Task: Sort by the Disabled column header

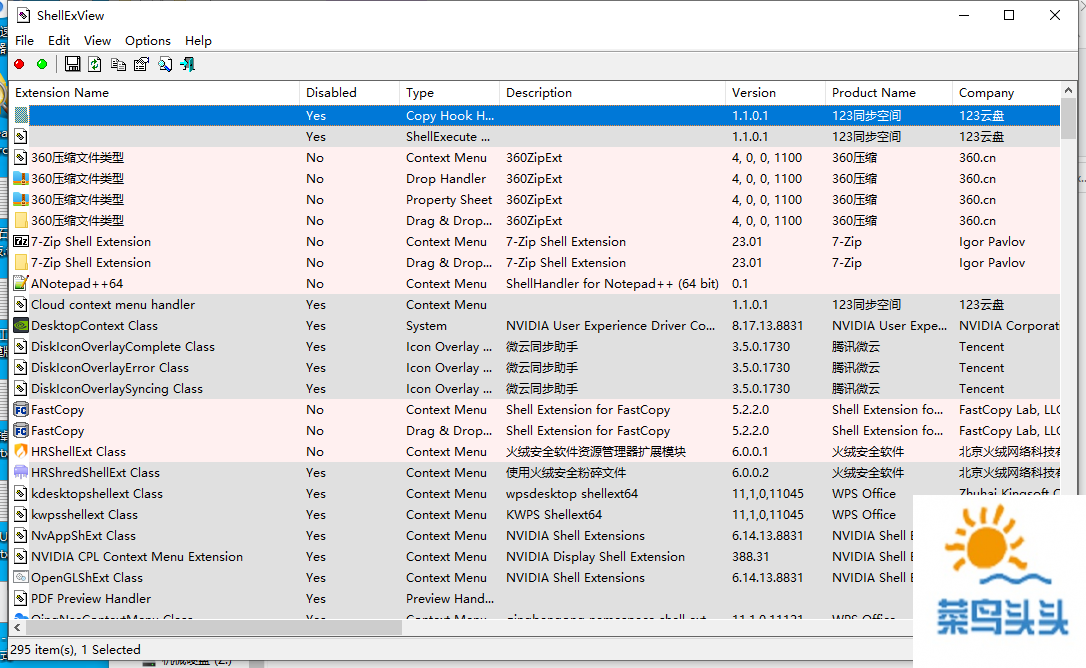Action: 349,93
